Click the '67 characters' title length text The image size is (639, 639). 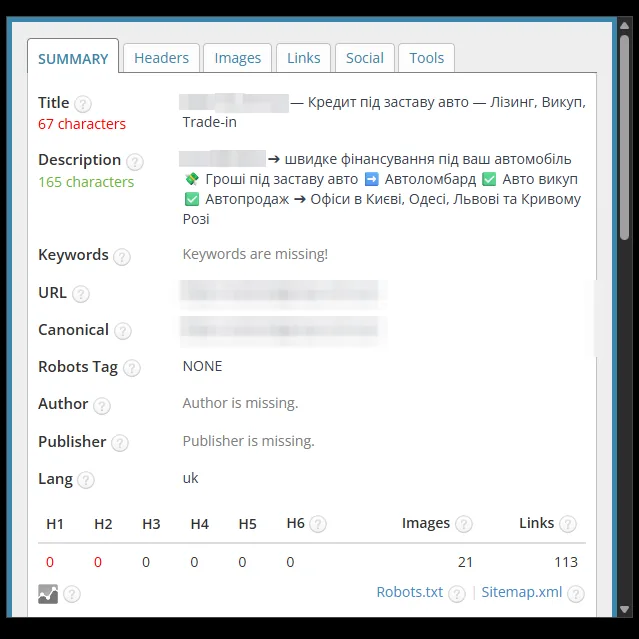click(82, 124)
